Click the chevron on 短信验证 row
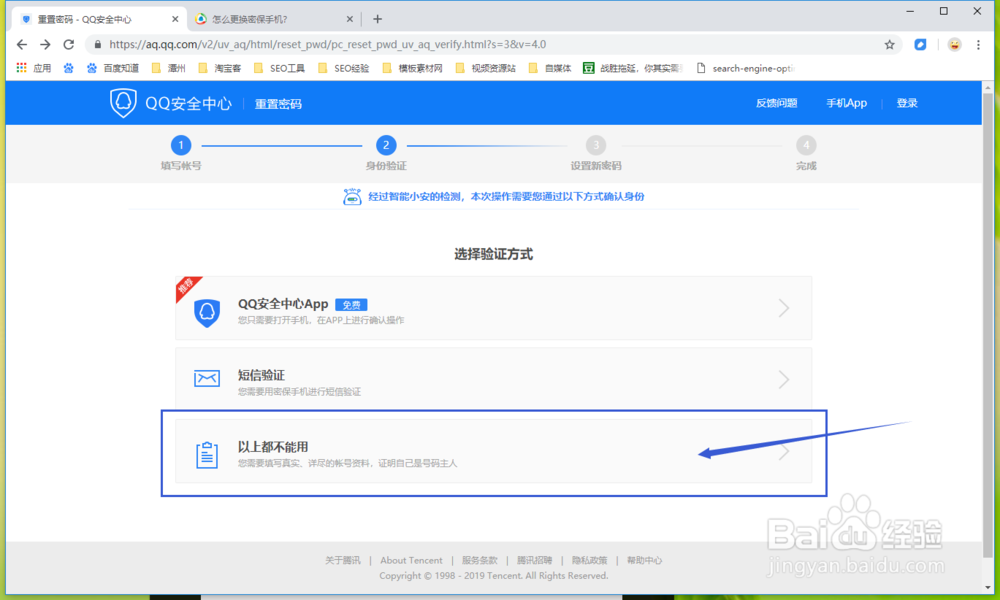The height and width of the screenshot is (600, 1000). point(784,379)
